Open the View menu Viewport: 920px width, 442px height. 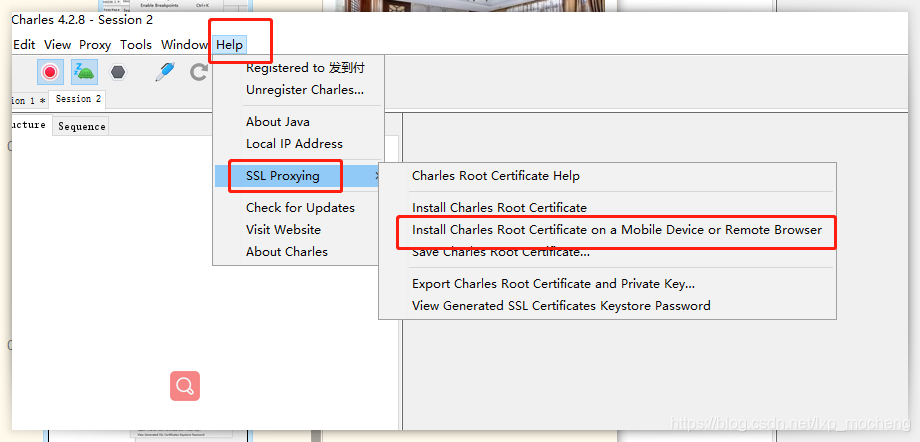point(58,45)
